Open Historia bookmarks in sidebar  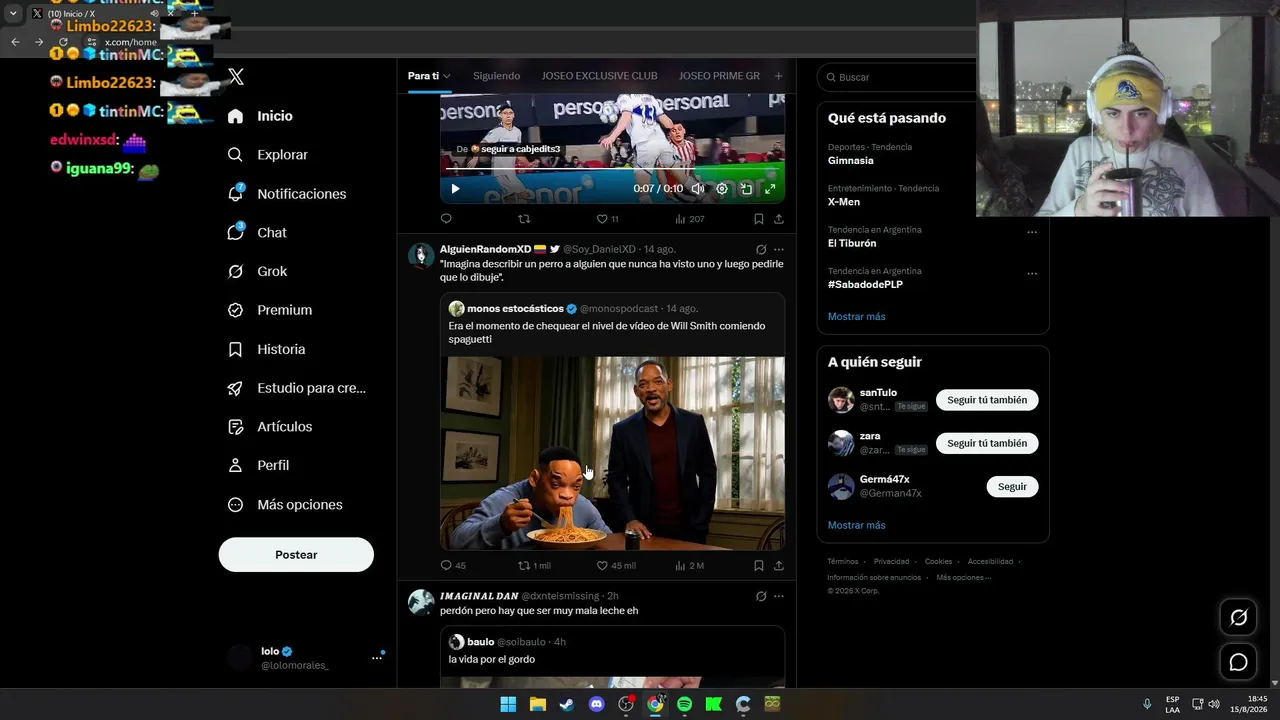tap(266, 349)
